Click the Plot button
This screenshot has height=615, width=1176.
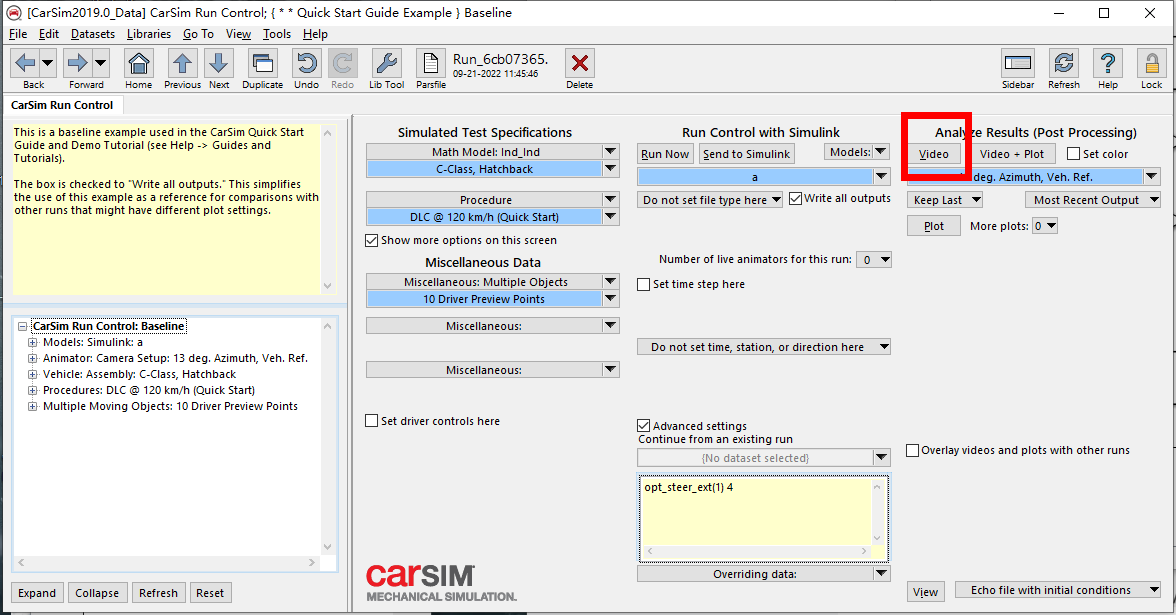pos(934,226)
